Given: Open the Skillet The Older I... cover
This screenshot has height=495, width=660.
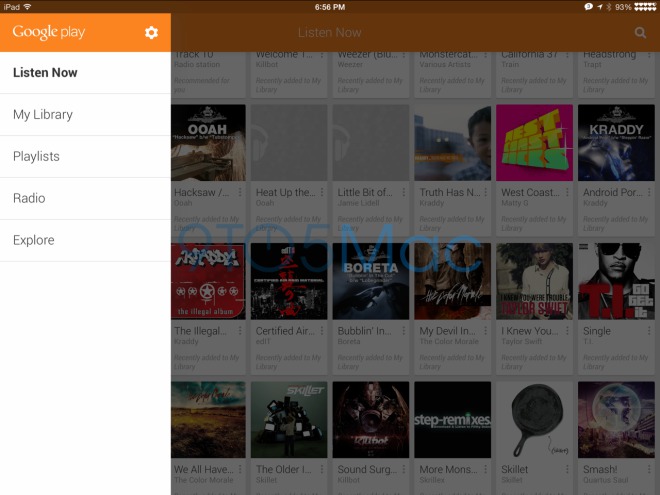Looking at the screenshot, I should tap(289, 420).
